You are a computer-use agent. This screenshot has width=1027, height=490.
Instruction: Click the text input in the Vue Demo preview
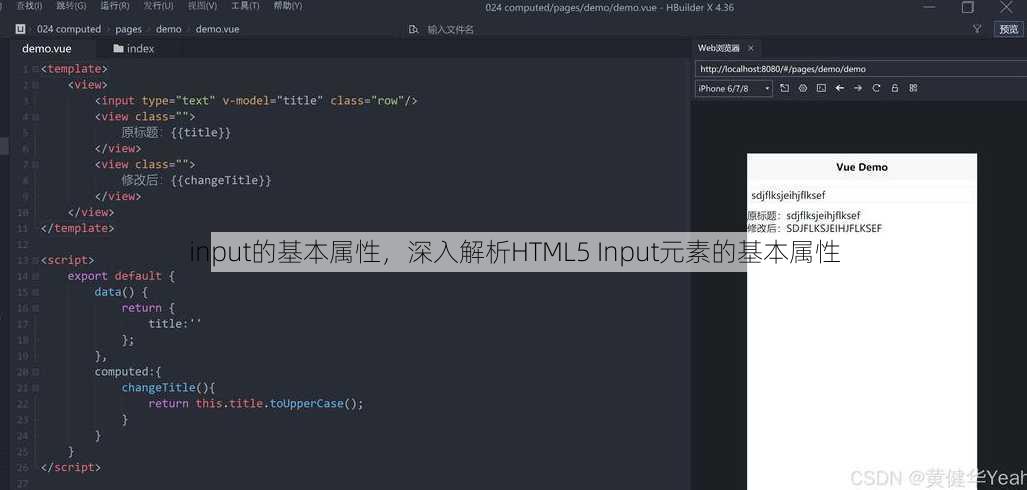(x=862, y=195)
